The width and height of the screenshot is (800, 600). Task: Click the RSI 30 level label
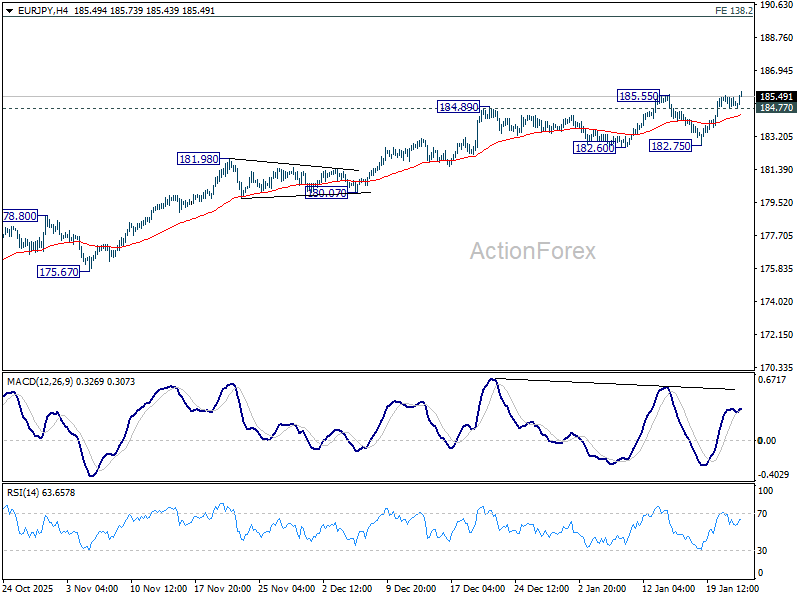click(x=762, y=551)
